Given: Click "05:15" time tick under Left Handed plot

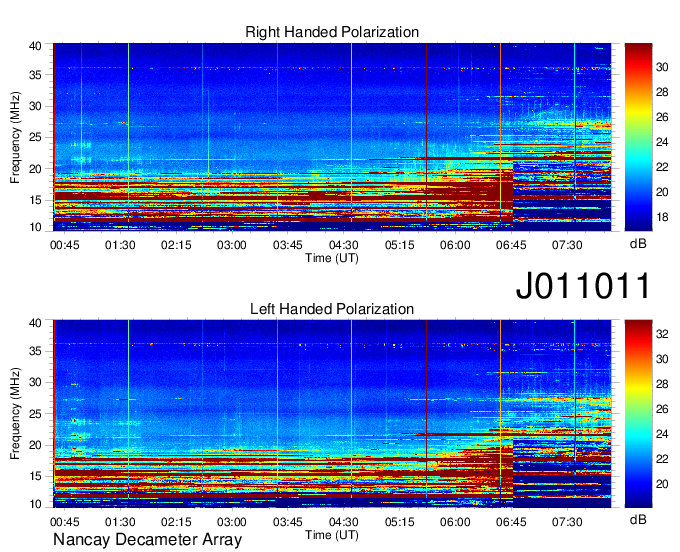Looking at the screenshot, I should coord(399,522).
